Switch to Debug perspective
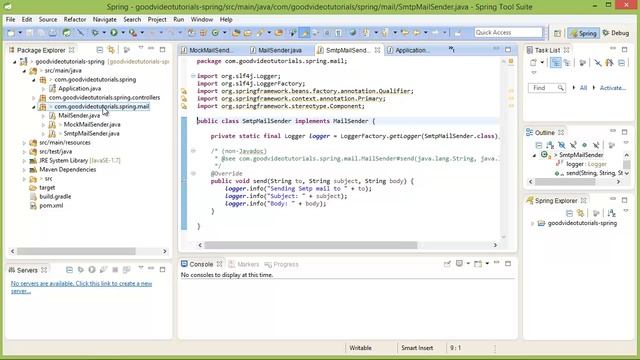 [x=616, y=33]
